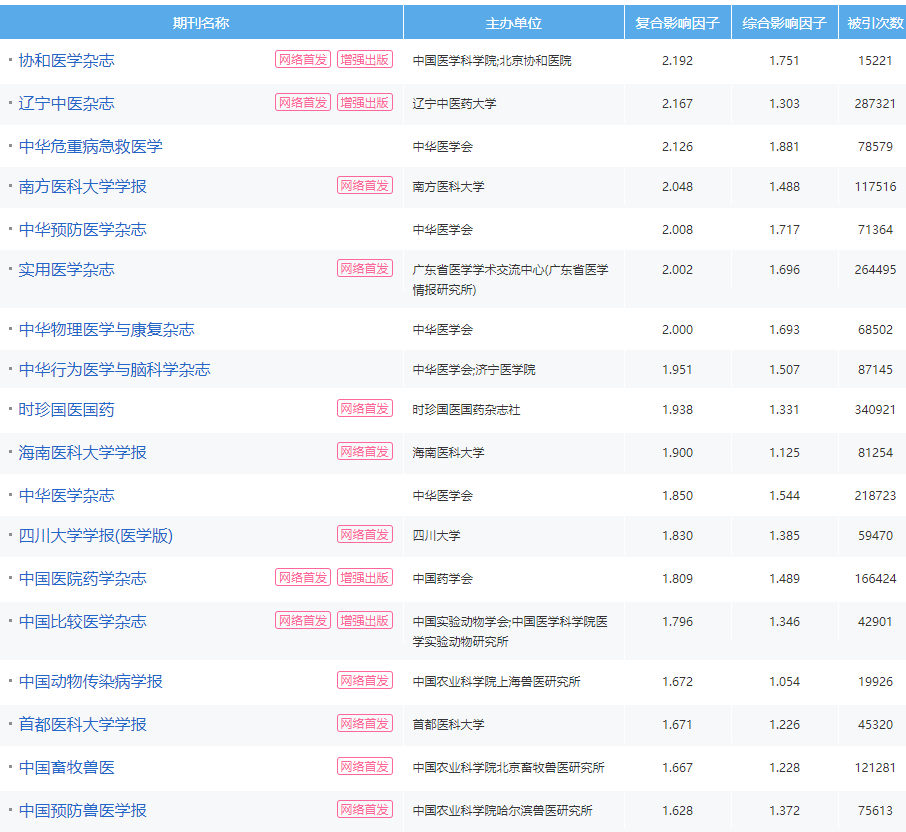The image size is (906, 832).
Task: Select the 中国畜牧兽医 journal title
Action: coord(66,767)
